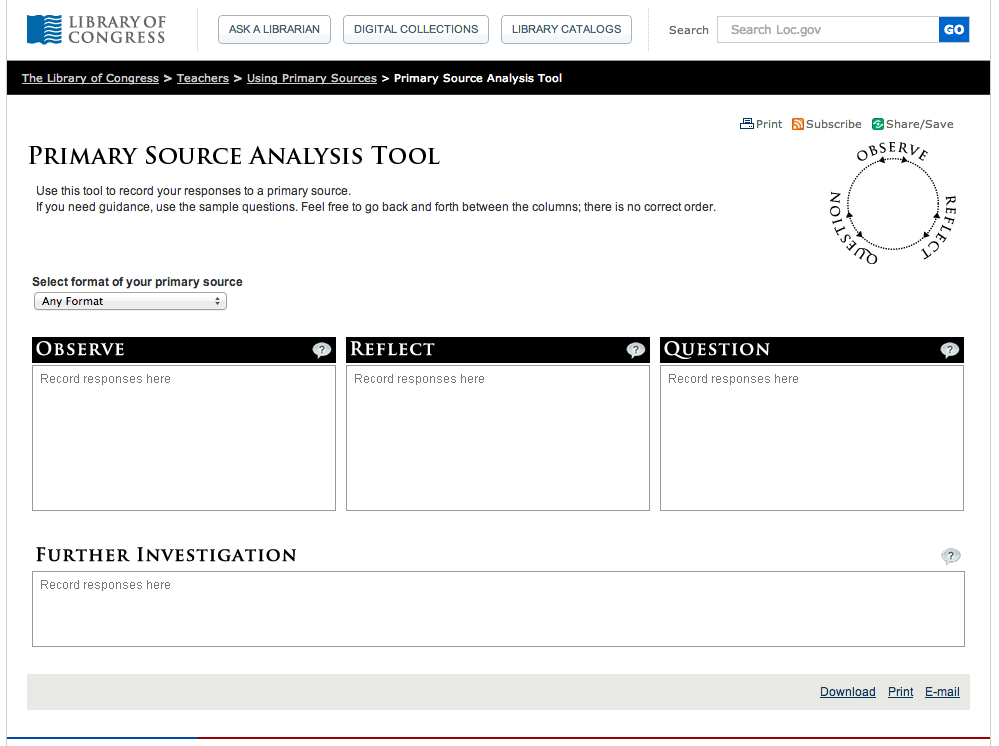This screenshot has height=746, width=999.
Task: Click into the Question response box
Action: tap(812, 438)
